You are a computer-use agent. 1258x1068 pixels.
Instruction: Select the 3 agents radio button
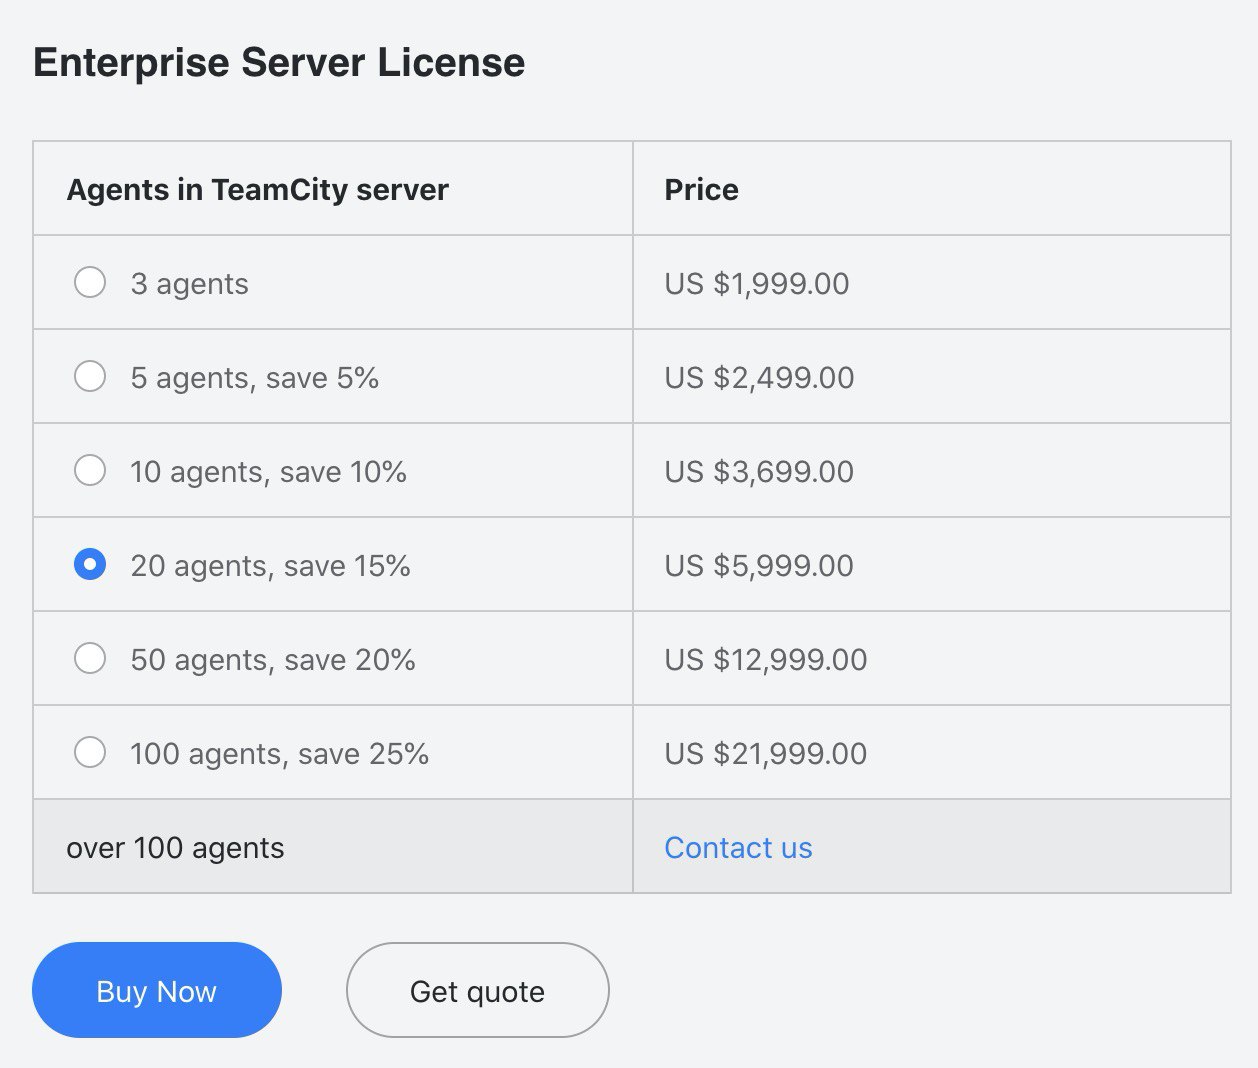click(90, 282)
